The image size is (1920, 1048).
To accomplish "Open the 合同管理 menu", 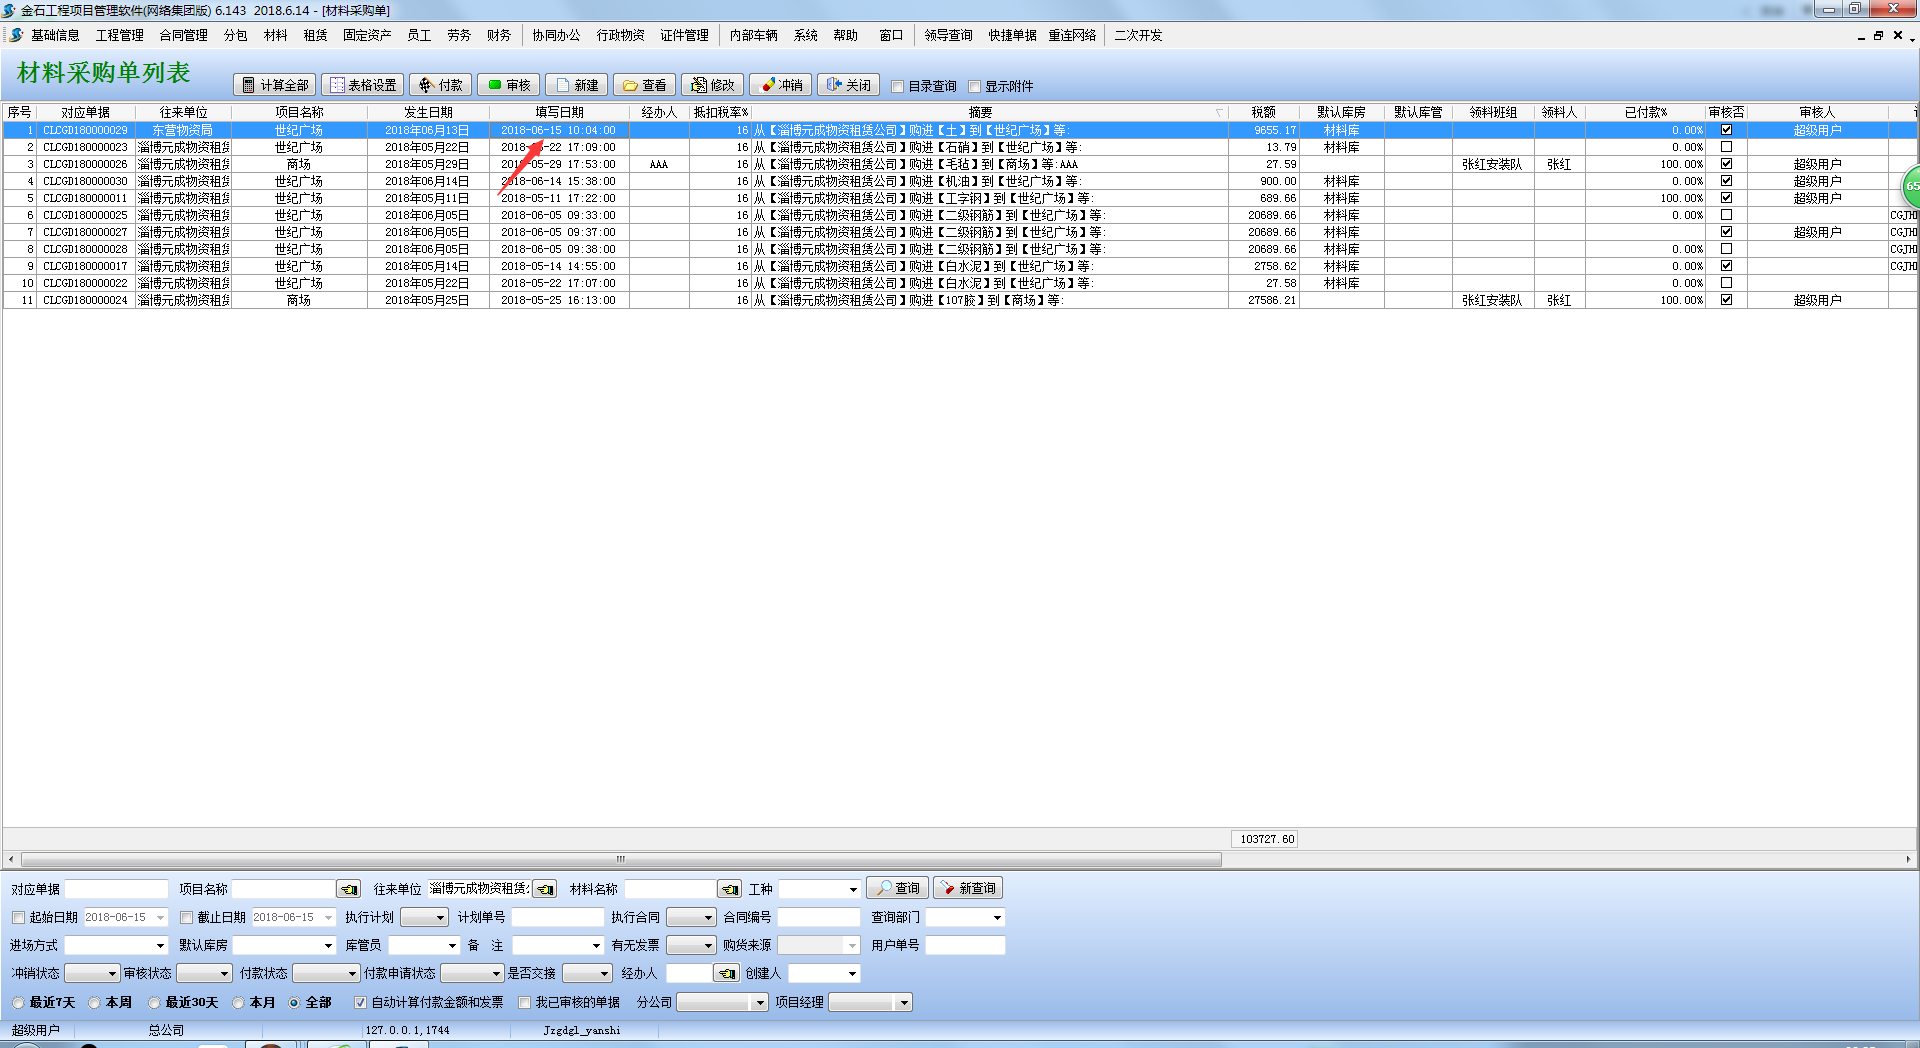I will tap(183, 35).
